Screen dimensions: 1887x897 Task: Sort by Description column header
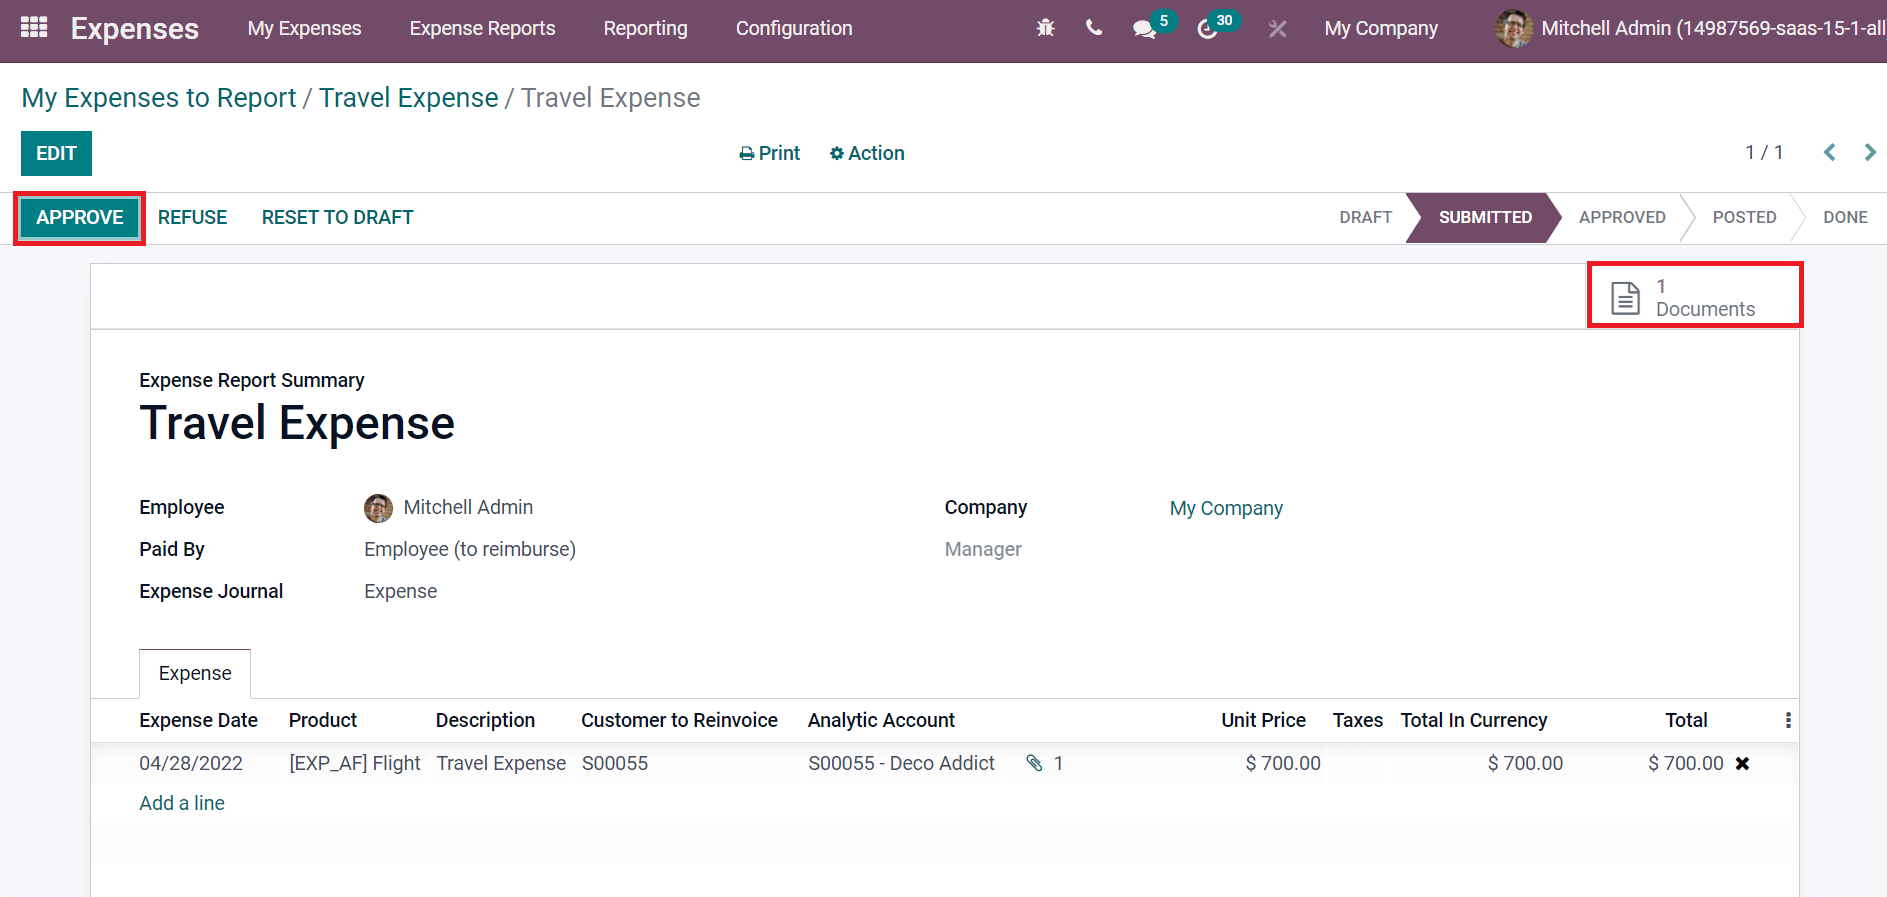(x=485, y=720)
